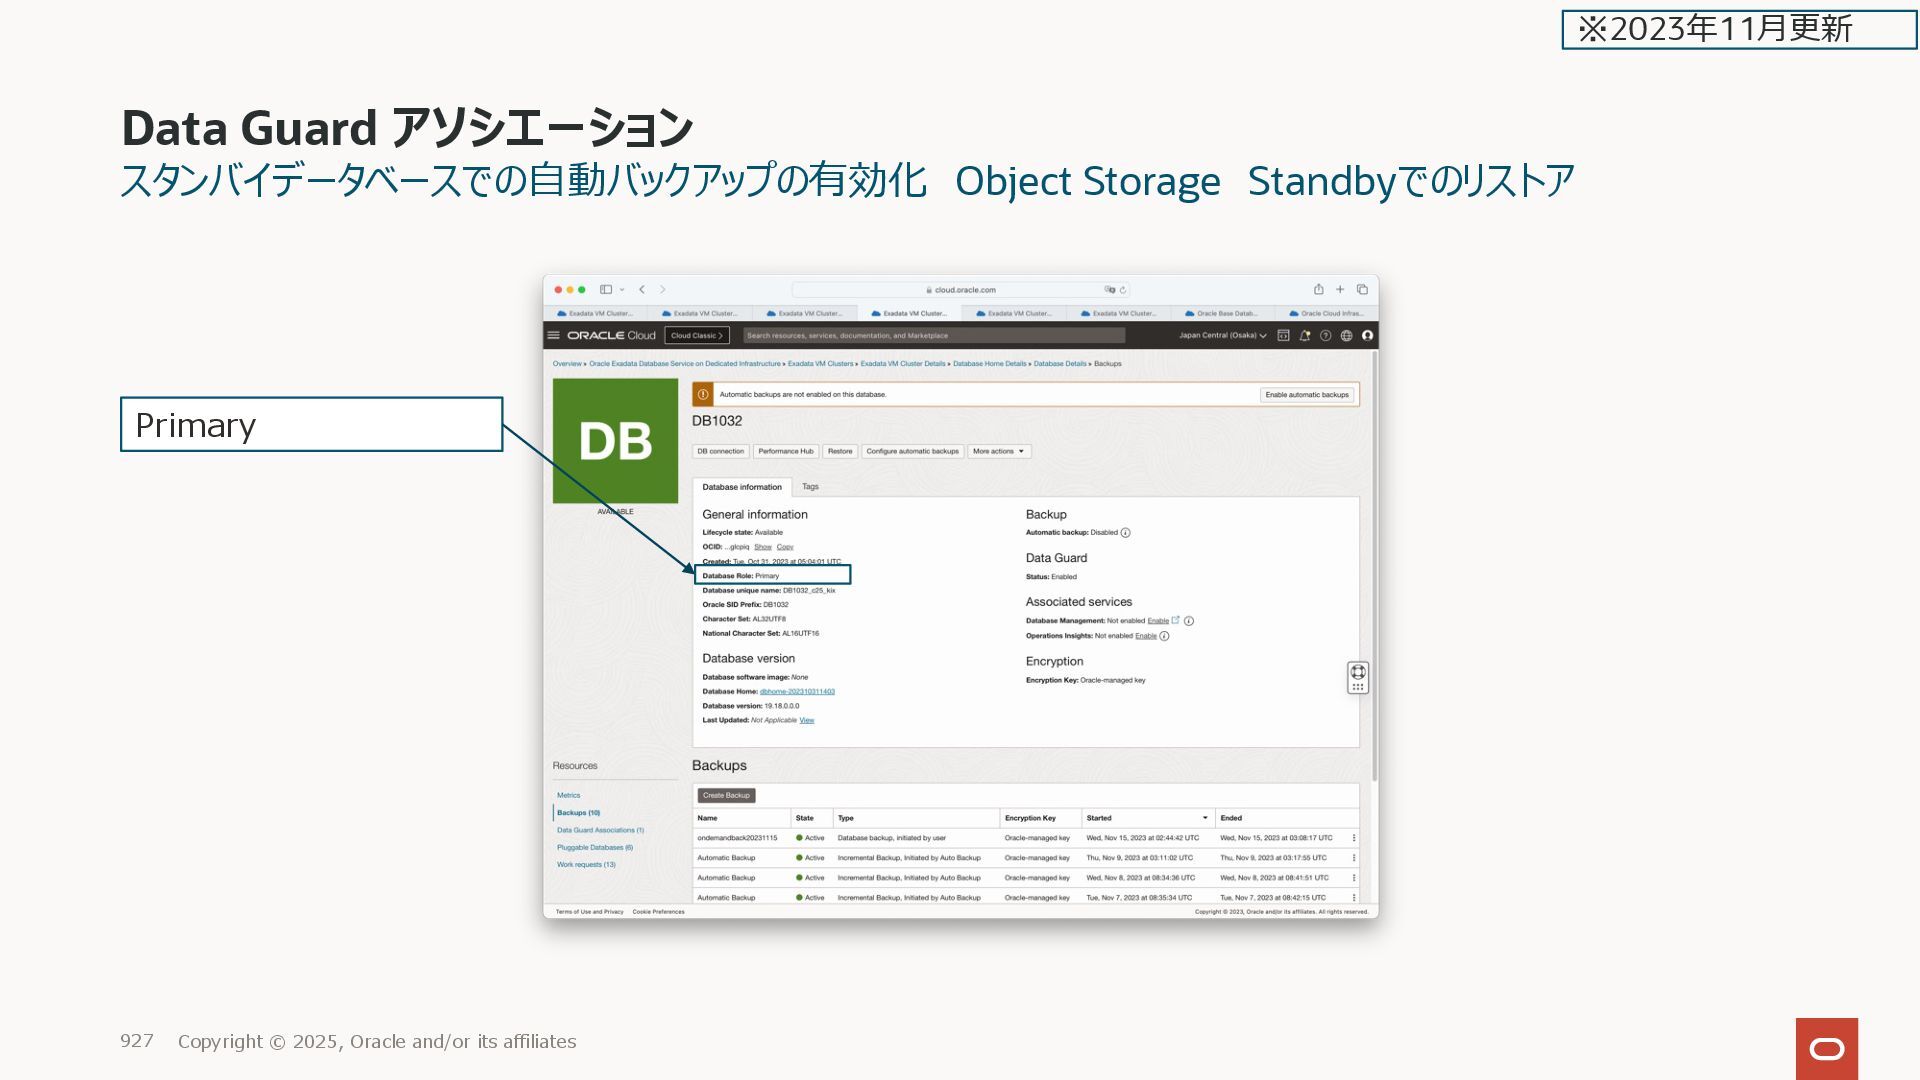Open the user profile avatar icon
This screenshot has height=1080, width=1920.
1367,336
